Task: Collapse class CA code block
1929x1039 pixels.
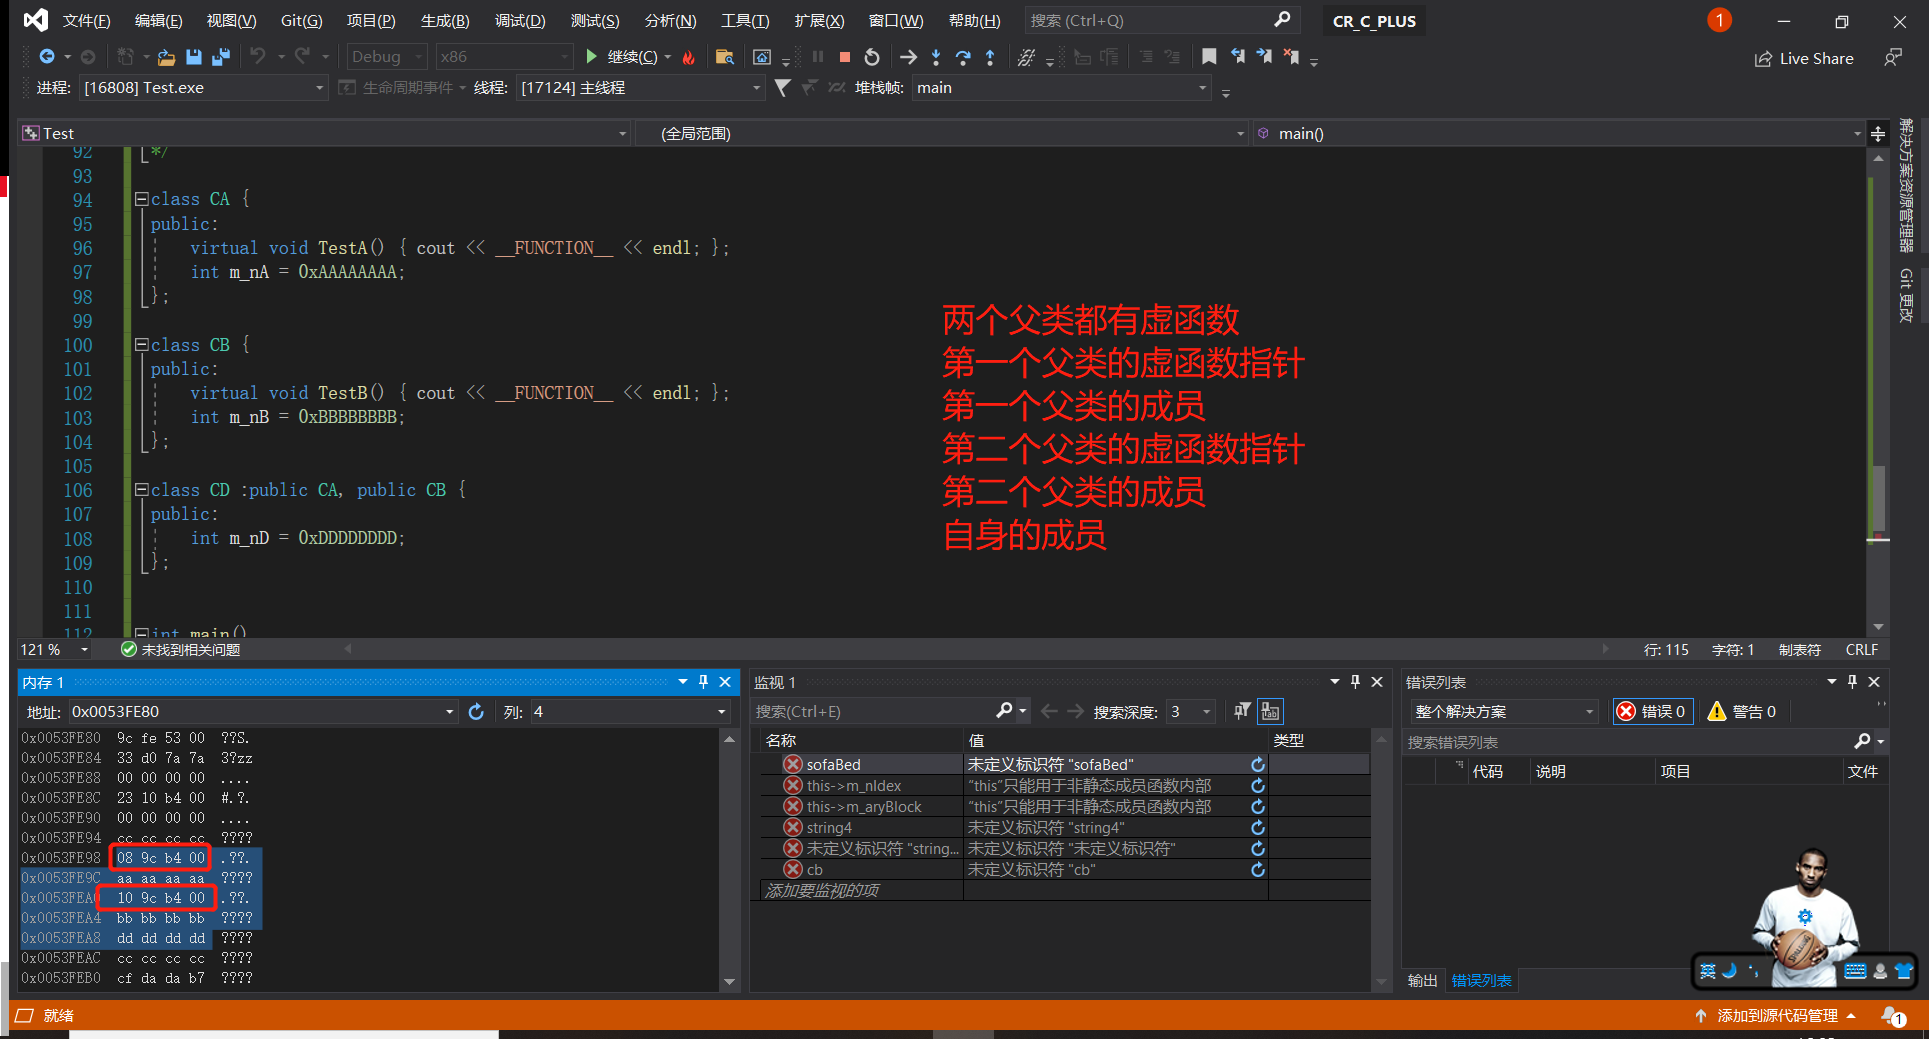Action: tap(142, 199)
